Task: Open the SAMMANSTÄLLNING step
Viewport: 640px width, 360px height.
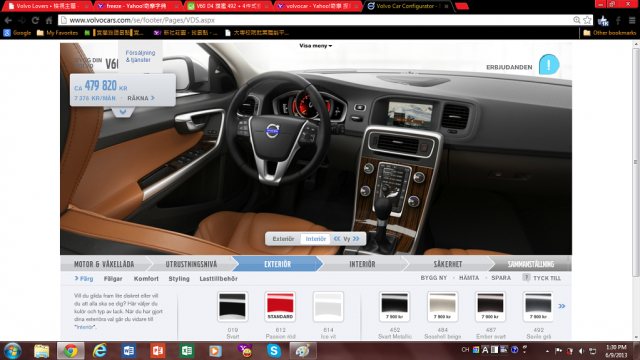Action: coord(531,264)
